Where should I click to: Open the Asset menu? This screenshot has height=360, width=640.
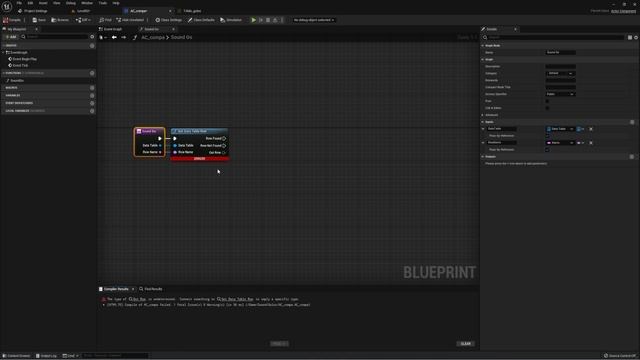[43, 3]
